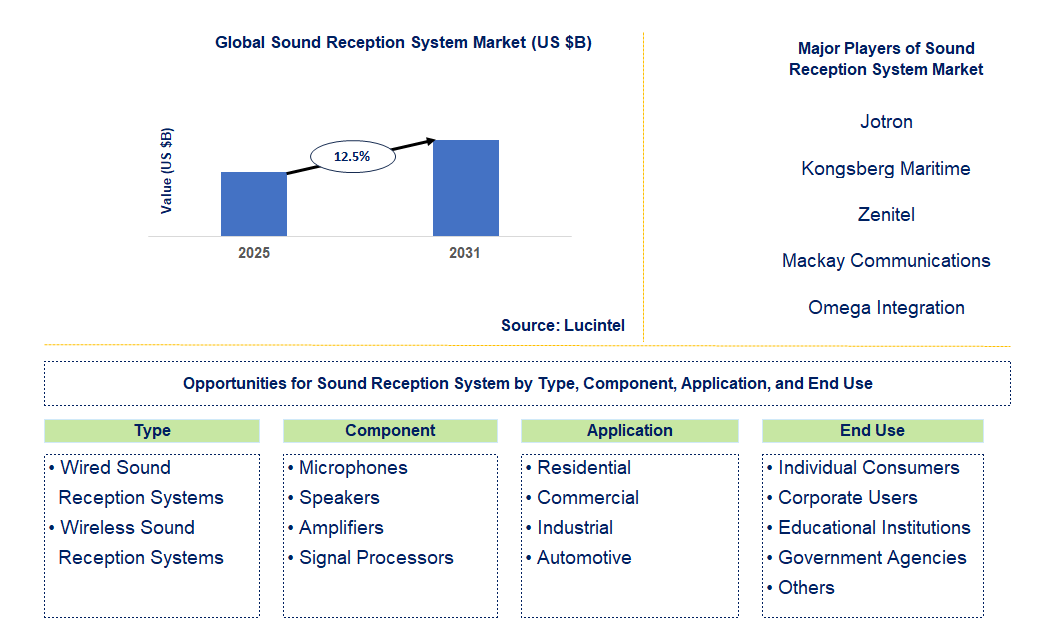Click the 'Value (US $B)' axis title
This screenshot has width=1037, height=630.
click(166, 171)
